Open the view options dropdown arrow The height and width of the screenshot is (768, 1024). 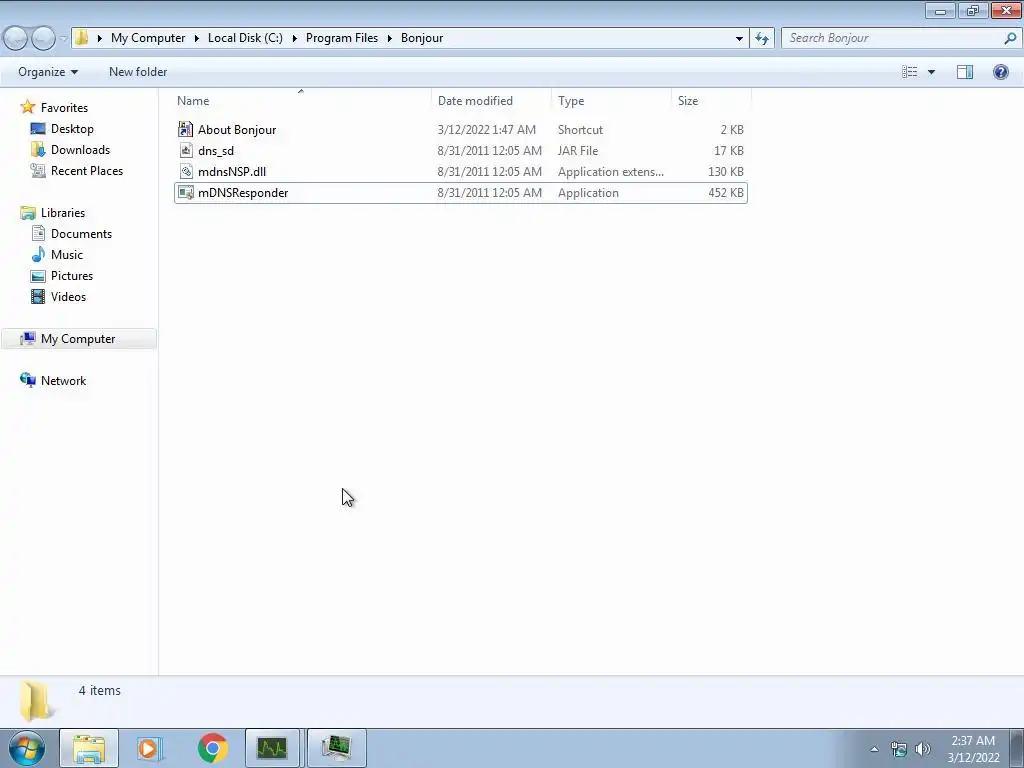(x=931, y=72)
